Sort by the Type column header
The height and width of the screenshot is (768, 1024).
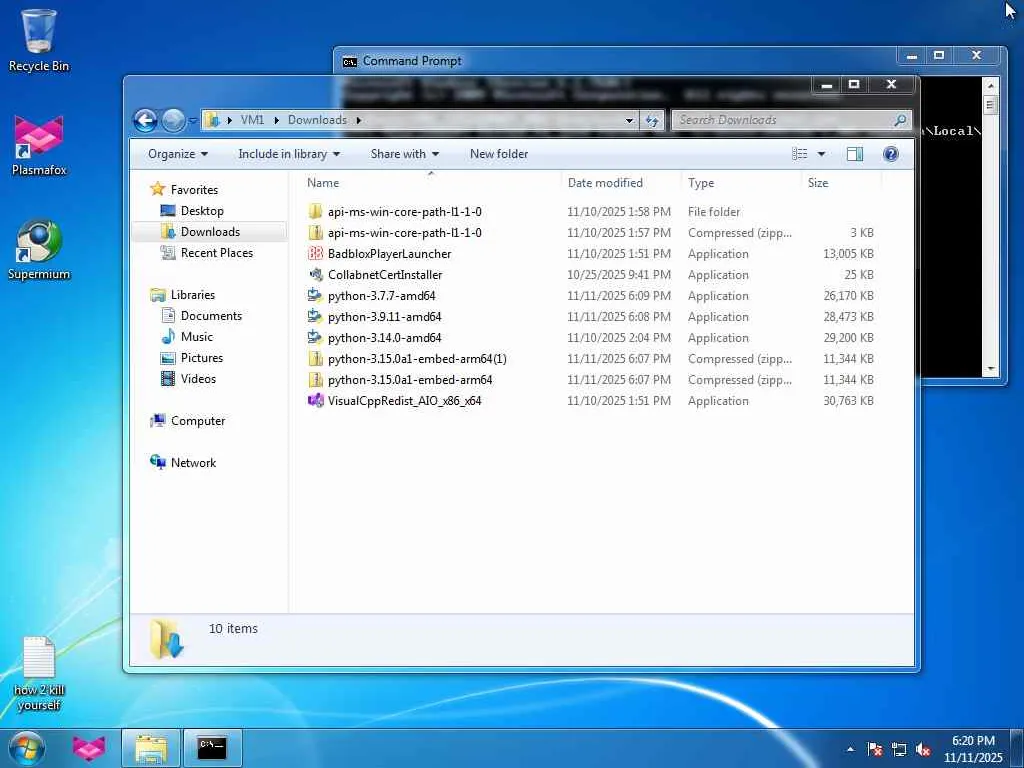pyautogui.click(x=741, y=183)
